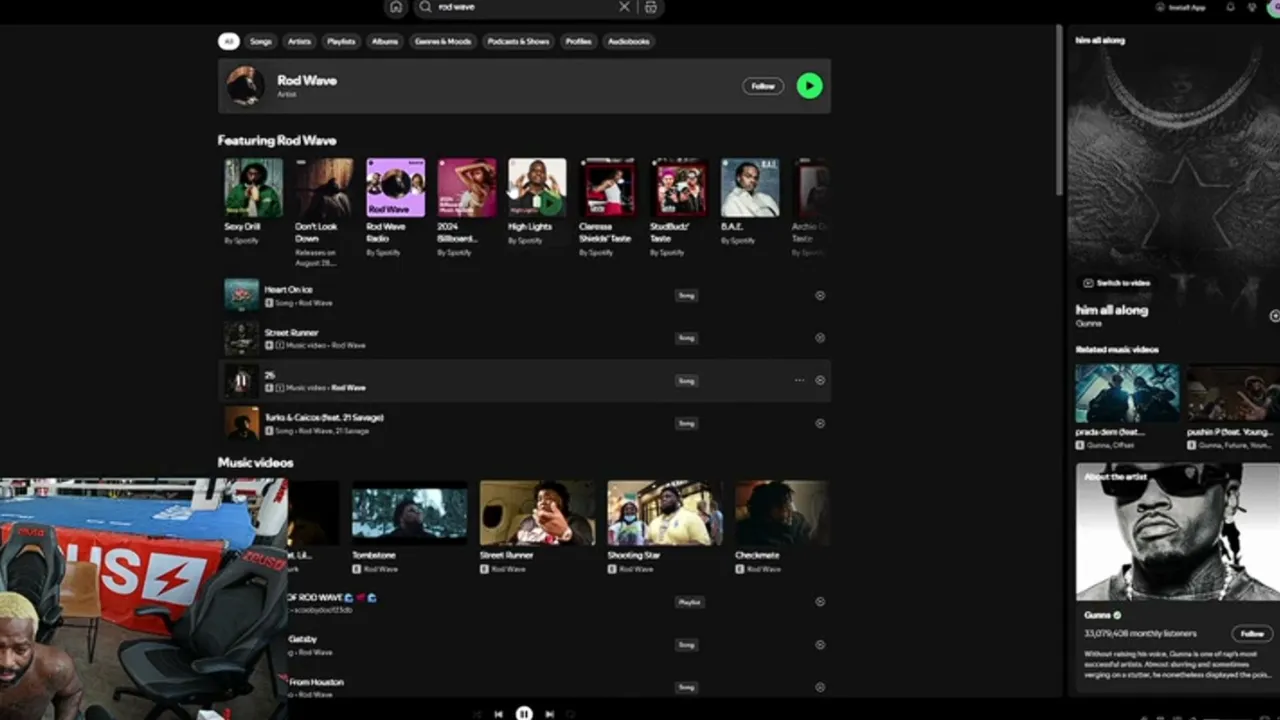
Task: Switch to the Audiobooks filter
Action: 629,41
